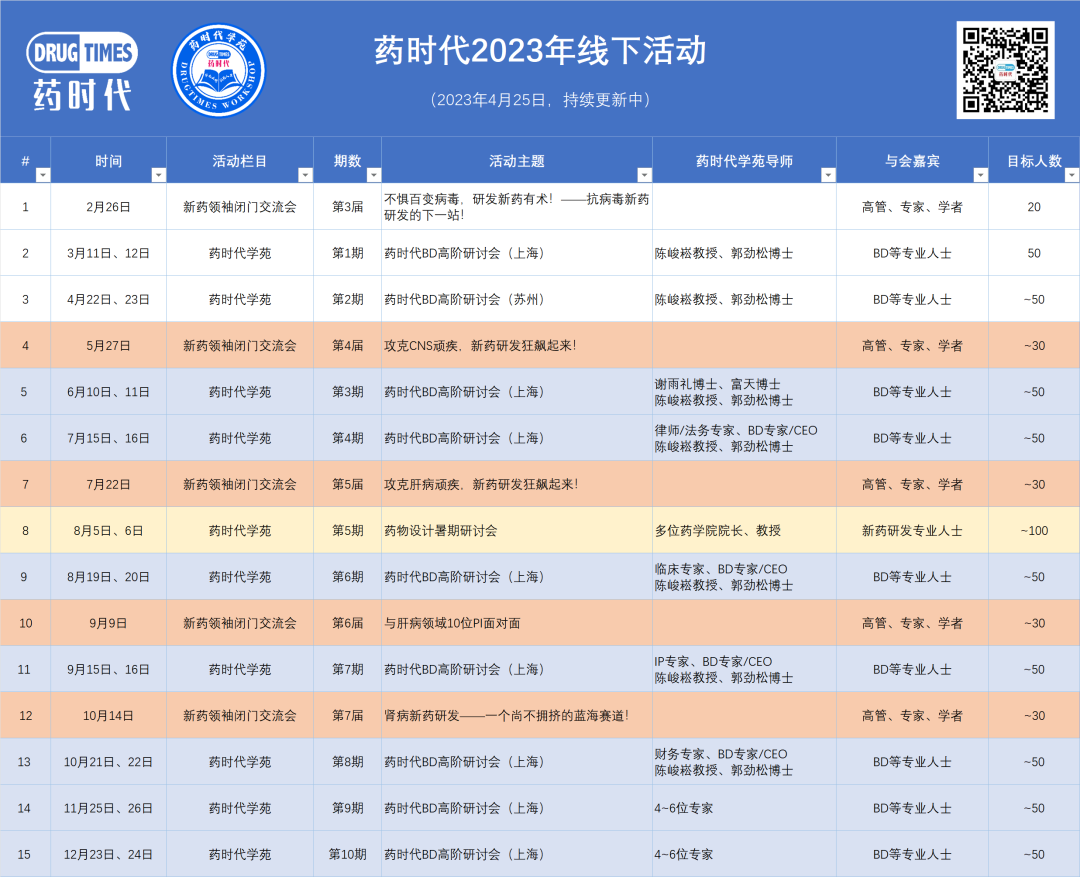This screenshot has height=877, width=1080.
Task: Select the period cell 第3届
Action: click(x=347, y=207)
